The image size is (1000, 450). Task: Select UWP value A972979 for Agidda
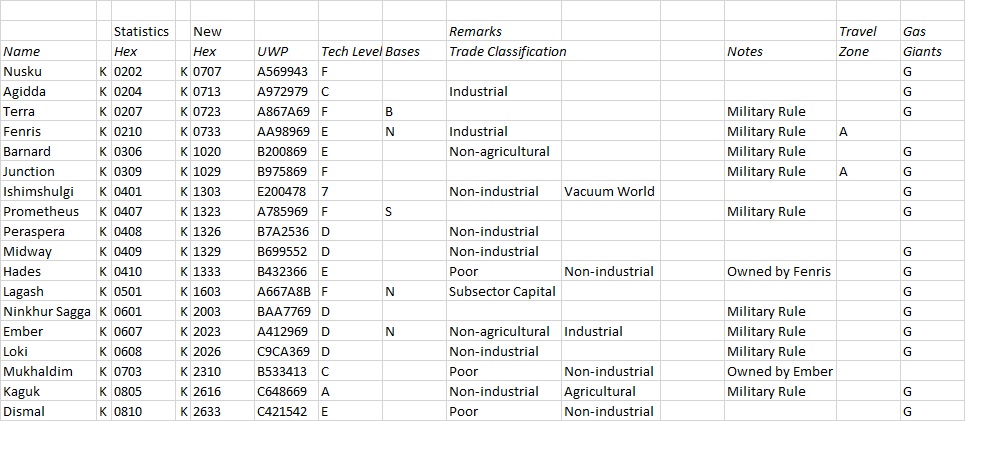(x=286, y=91)
